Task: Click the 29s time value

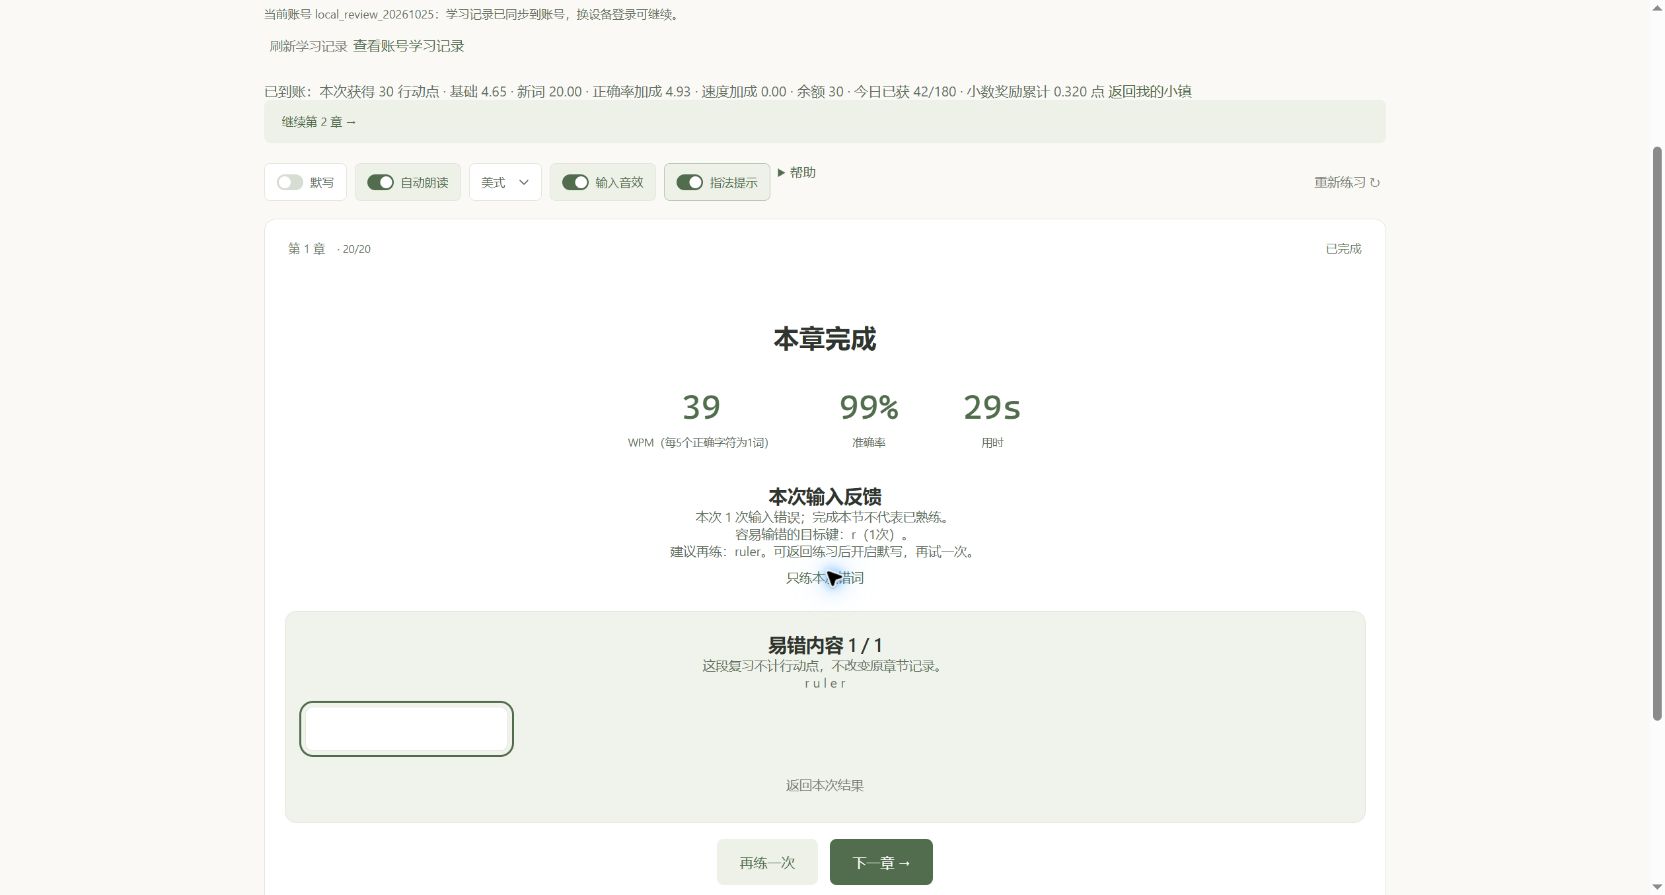Action: pyautogui.click(x=992, y=407)
